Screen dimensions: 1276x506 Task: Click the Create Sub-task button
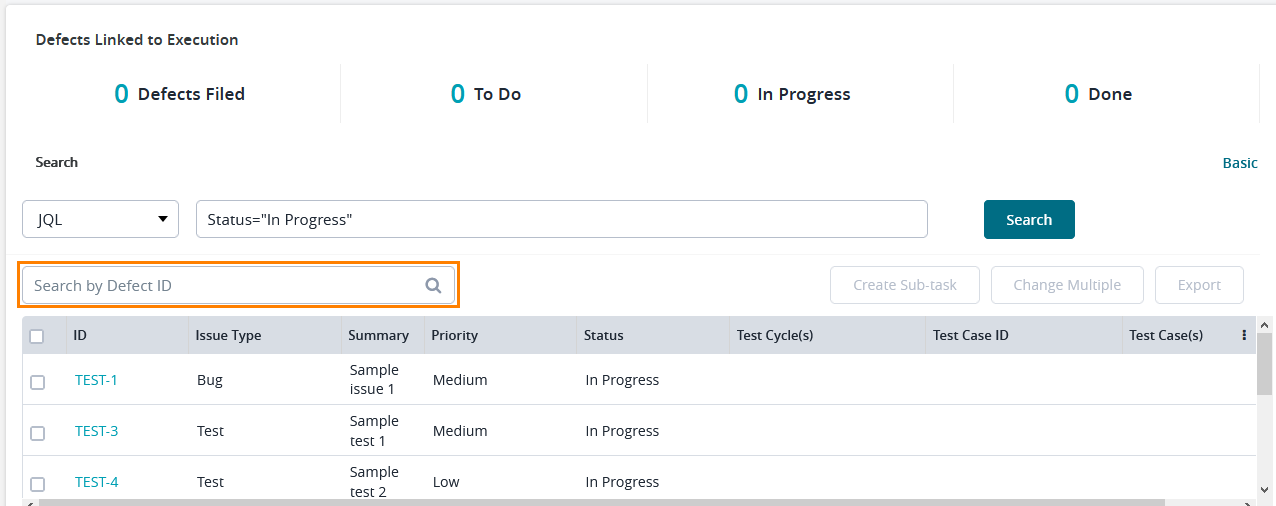click(905, 285)
